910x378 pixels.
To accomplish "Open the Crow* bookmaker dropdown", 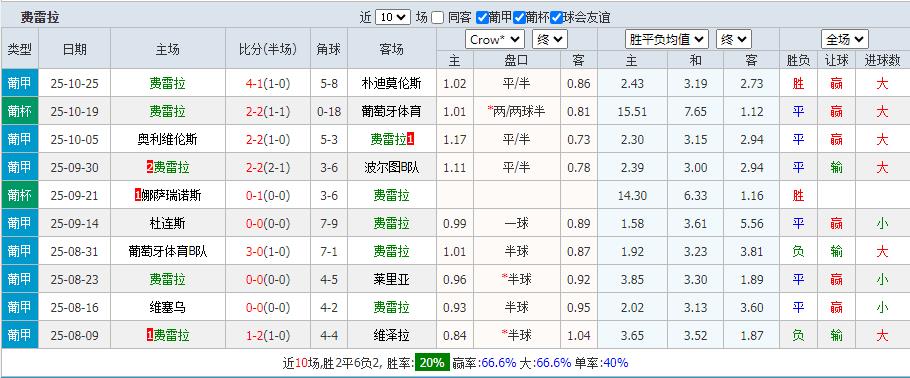I will click(x=495, y=39).
